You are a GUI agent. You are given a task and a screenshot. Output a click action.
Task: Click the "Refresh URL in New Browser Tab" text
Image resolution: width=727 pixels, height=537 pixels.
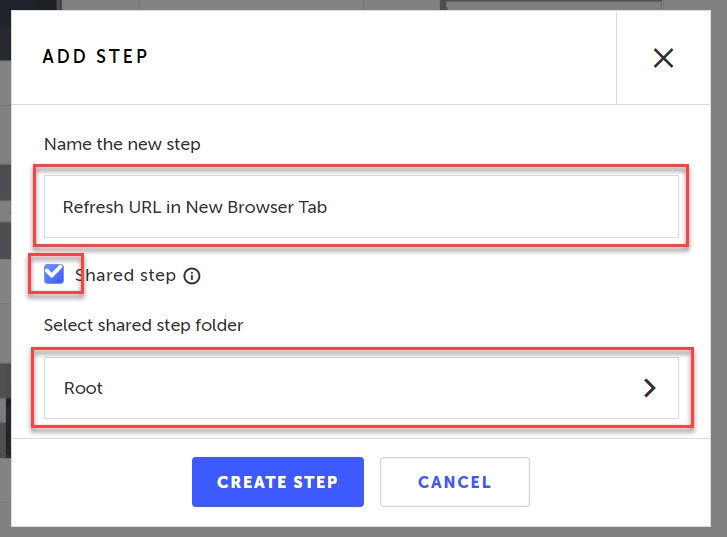click(x=195, y=208)
